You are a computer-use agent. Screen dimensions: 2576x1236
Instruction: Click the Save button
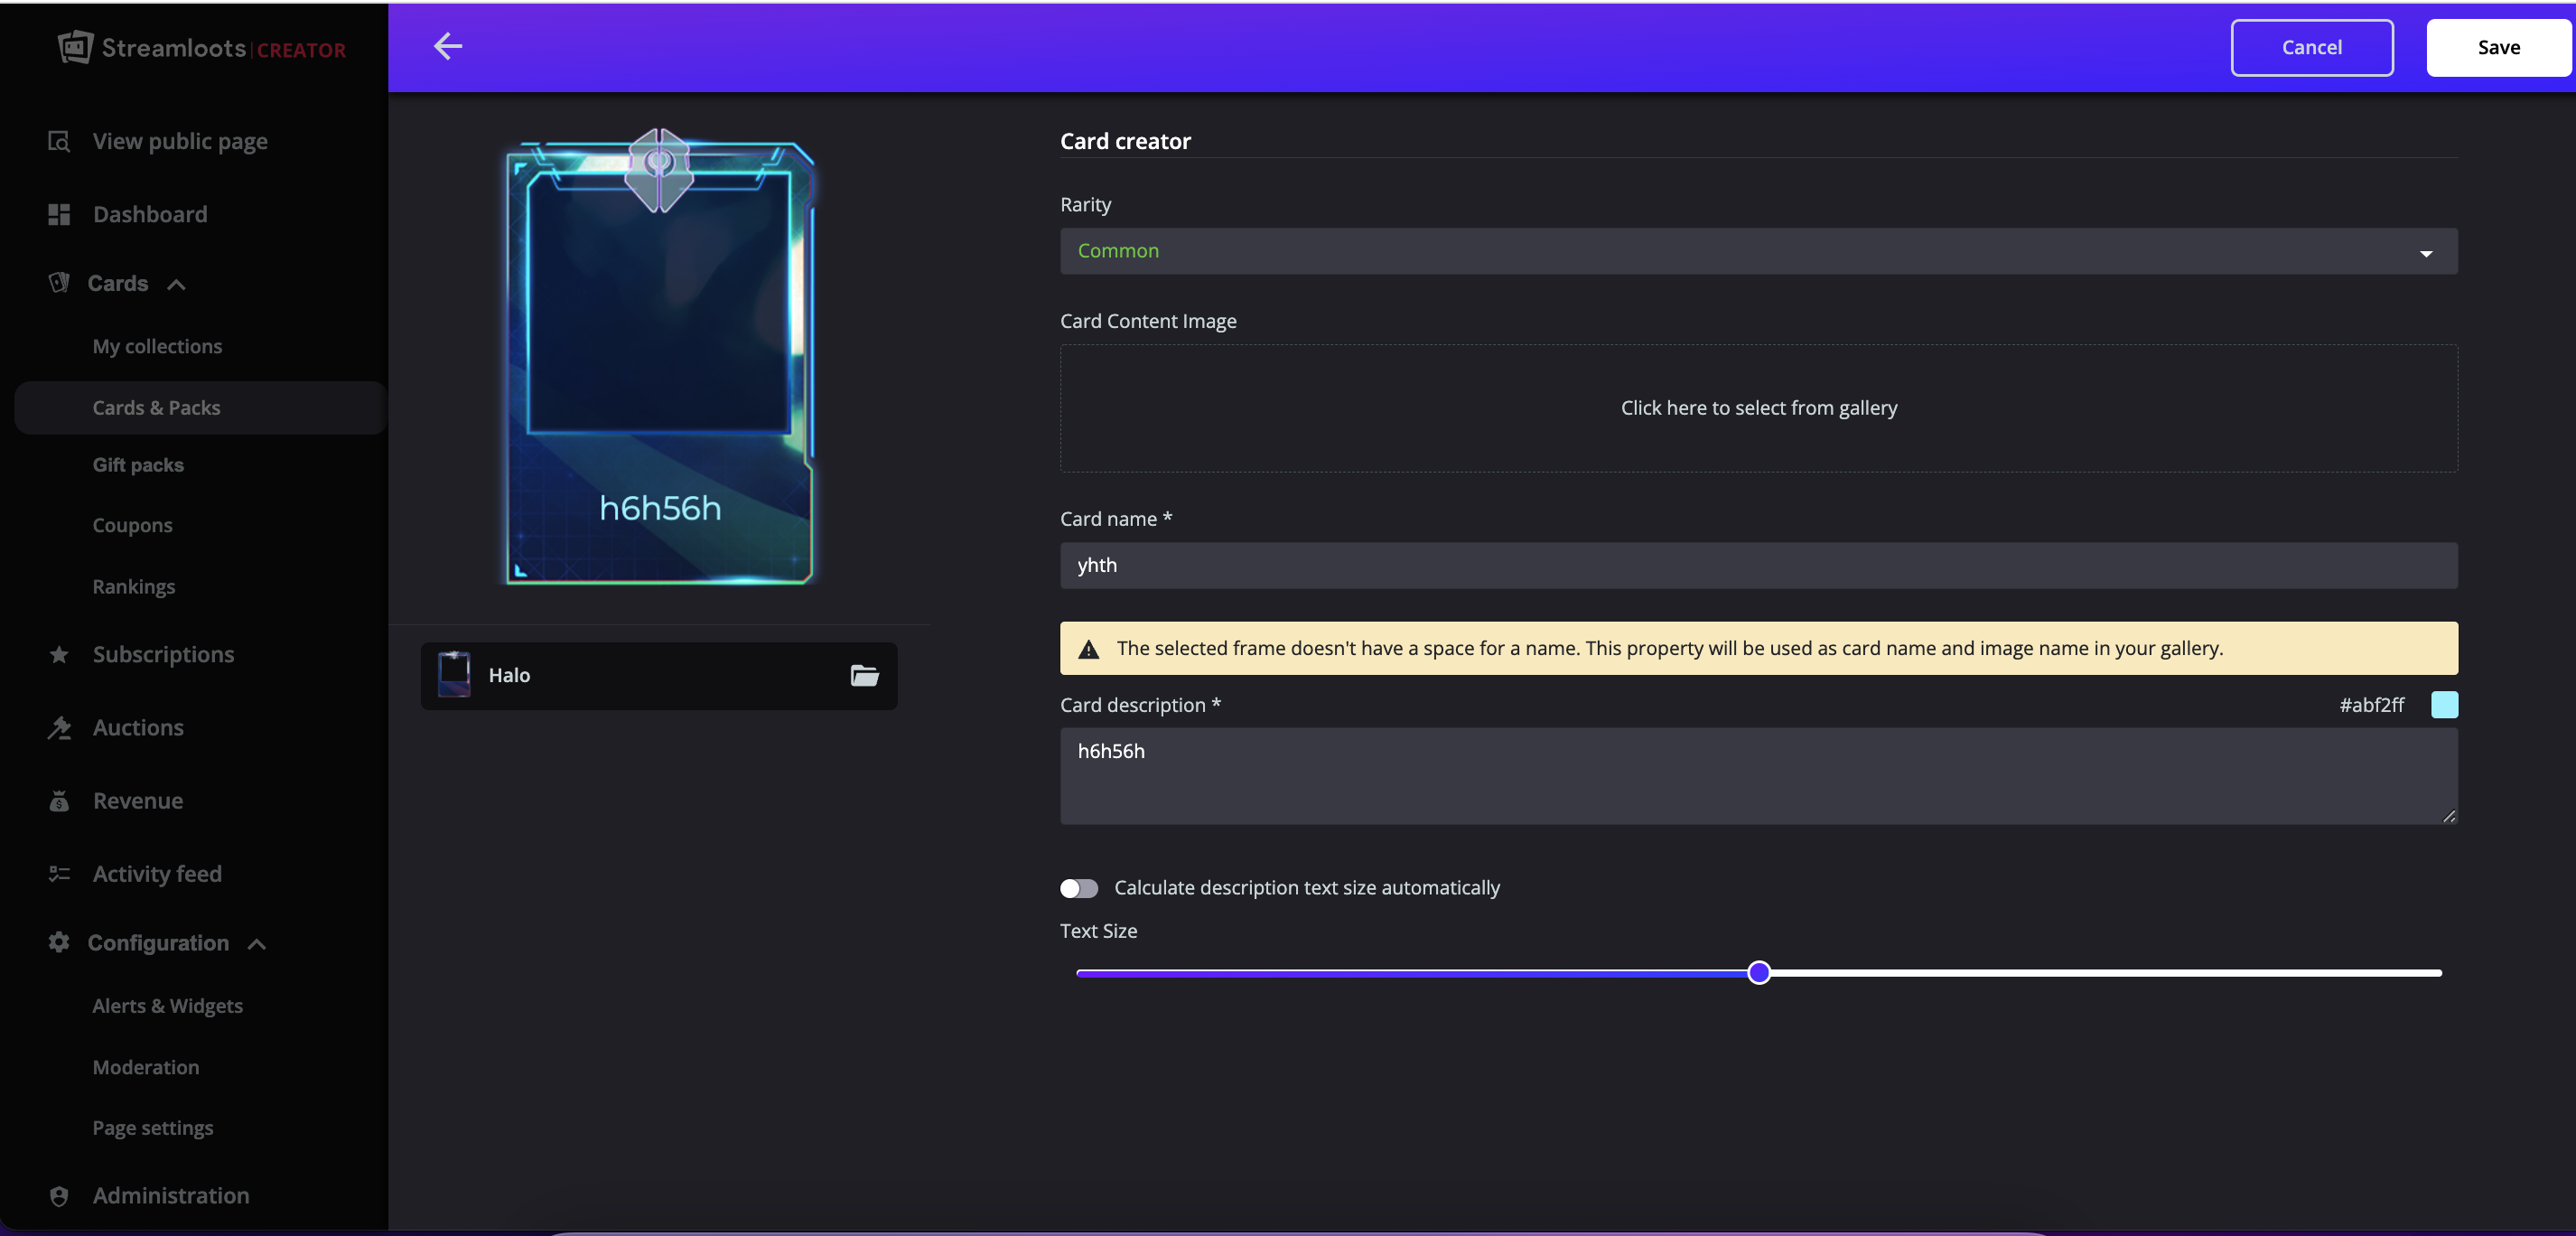2498,47
